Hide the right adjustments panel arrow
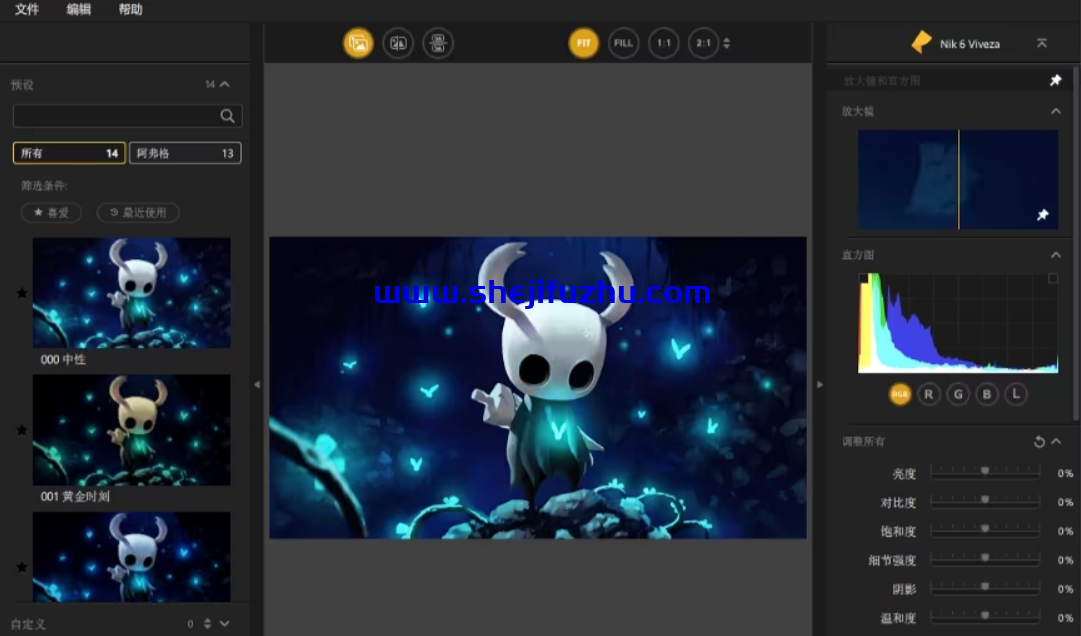Screen dimensions: 1081x636 (820, 384)
